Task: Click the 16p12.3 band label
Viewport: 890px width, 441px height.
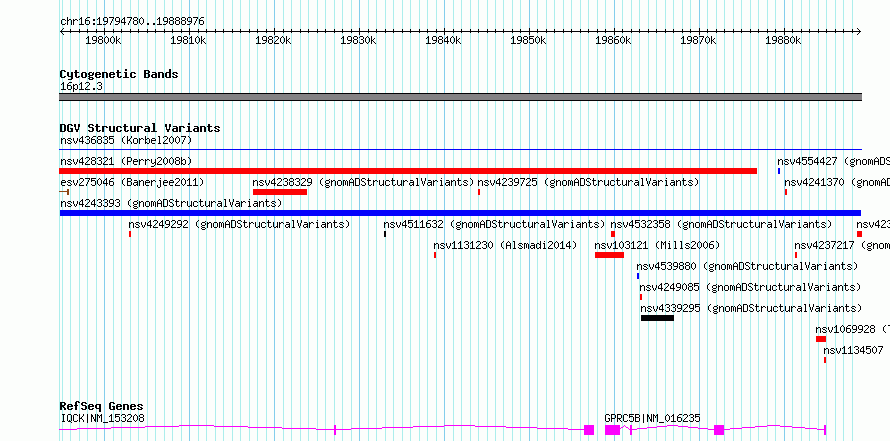Action: point(82,86)
